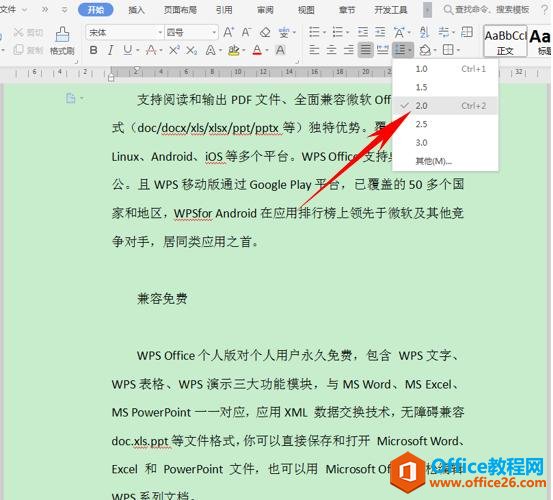553x500 pixels.
Task: Click the 兼容免费 heading text
Action: [x=162, y=299]
